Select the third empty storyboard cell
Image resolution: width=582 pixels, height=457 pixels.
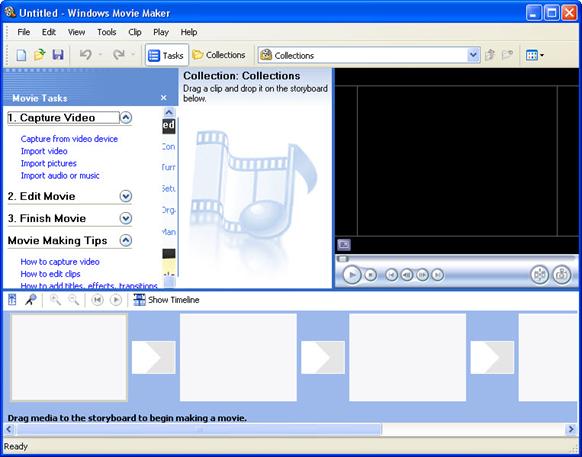408,358
